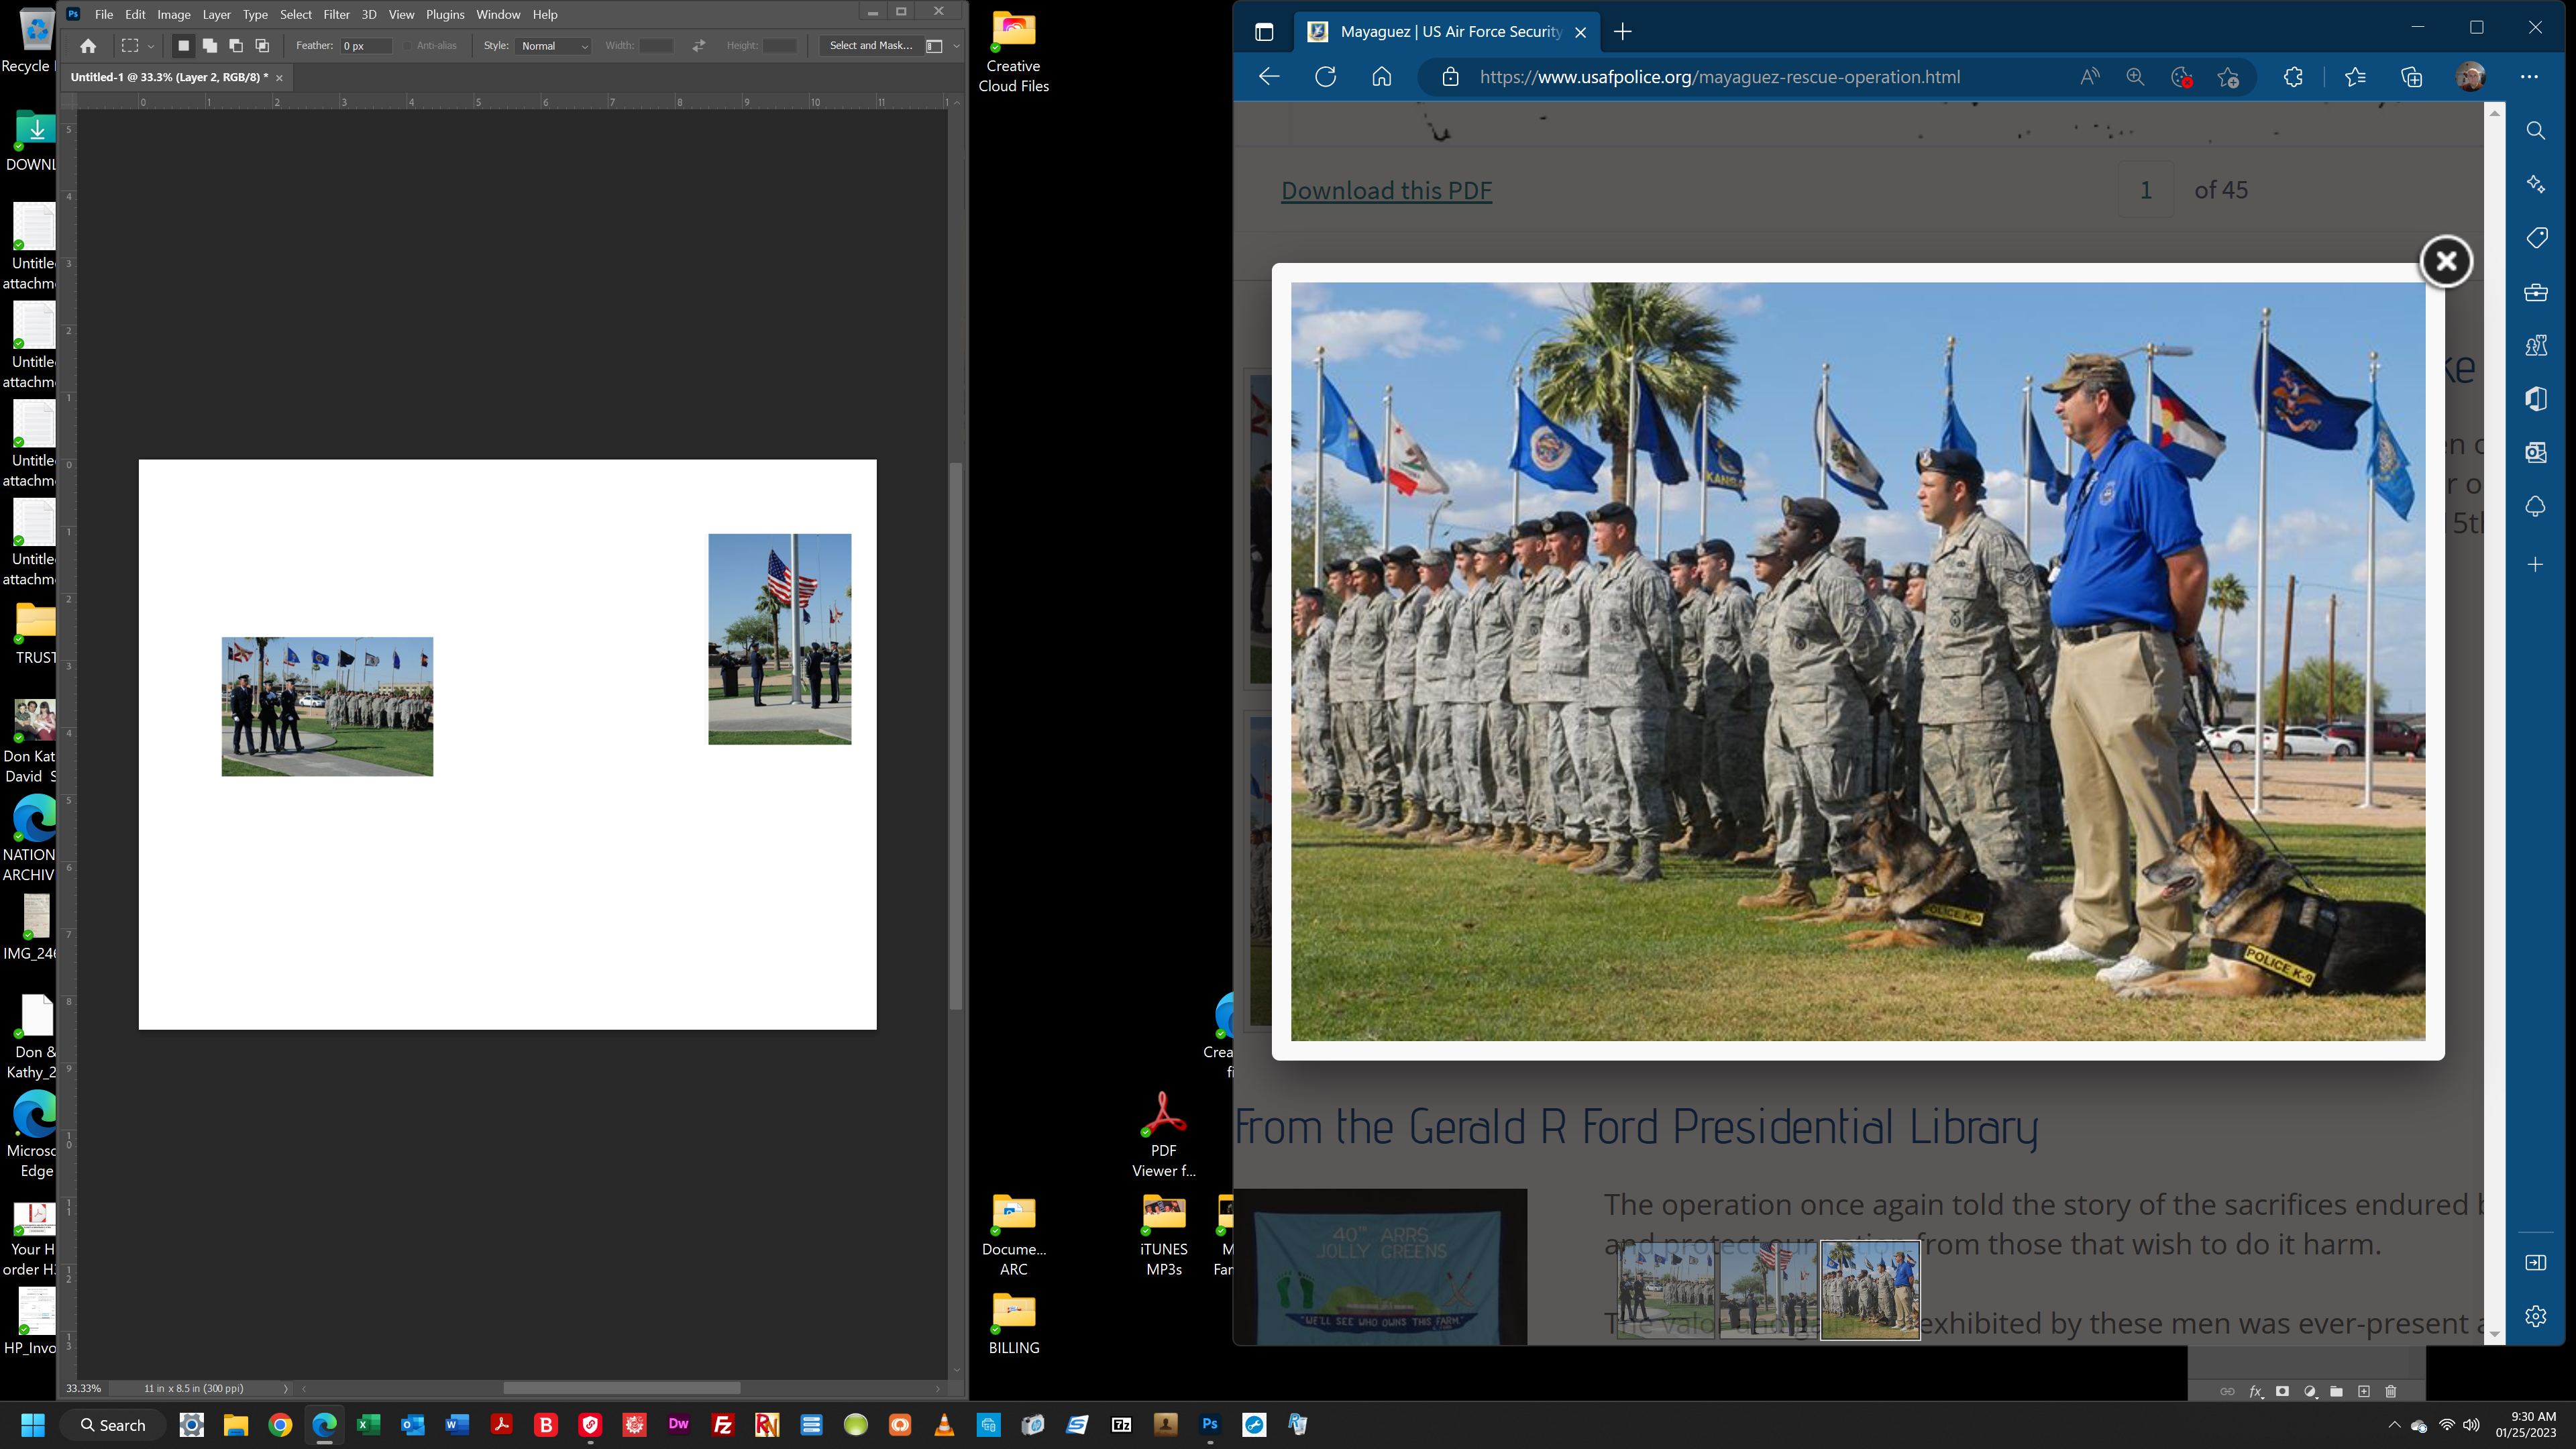Open the Edge Extensions puzzle icon

(2293, 77)
